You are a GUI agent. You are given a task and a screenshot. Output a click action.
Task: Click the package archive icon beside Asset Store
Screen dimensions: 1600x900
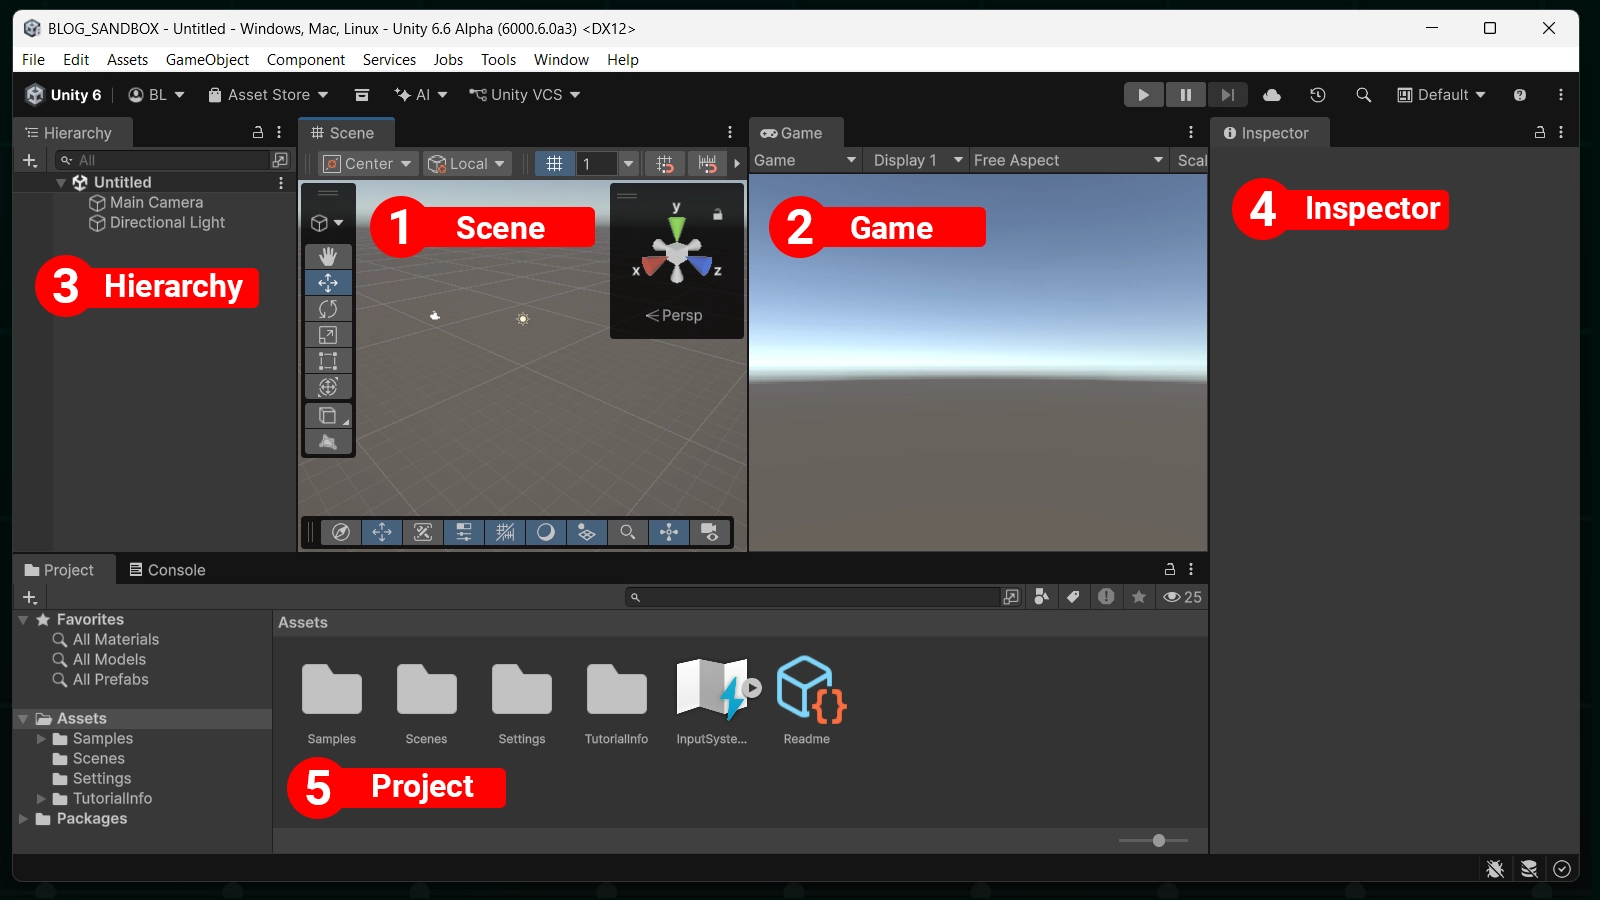362,95
